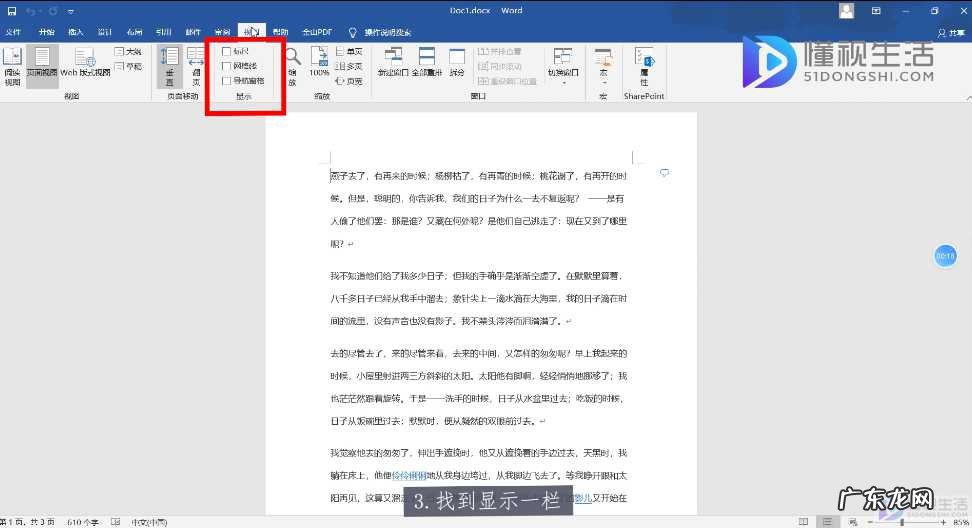The width and height of the screenshot is (972, 528).
Task: Click the page count 第1页 status indicator
Action: point(28,522)
